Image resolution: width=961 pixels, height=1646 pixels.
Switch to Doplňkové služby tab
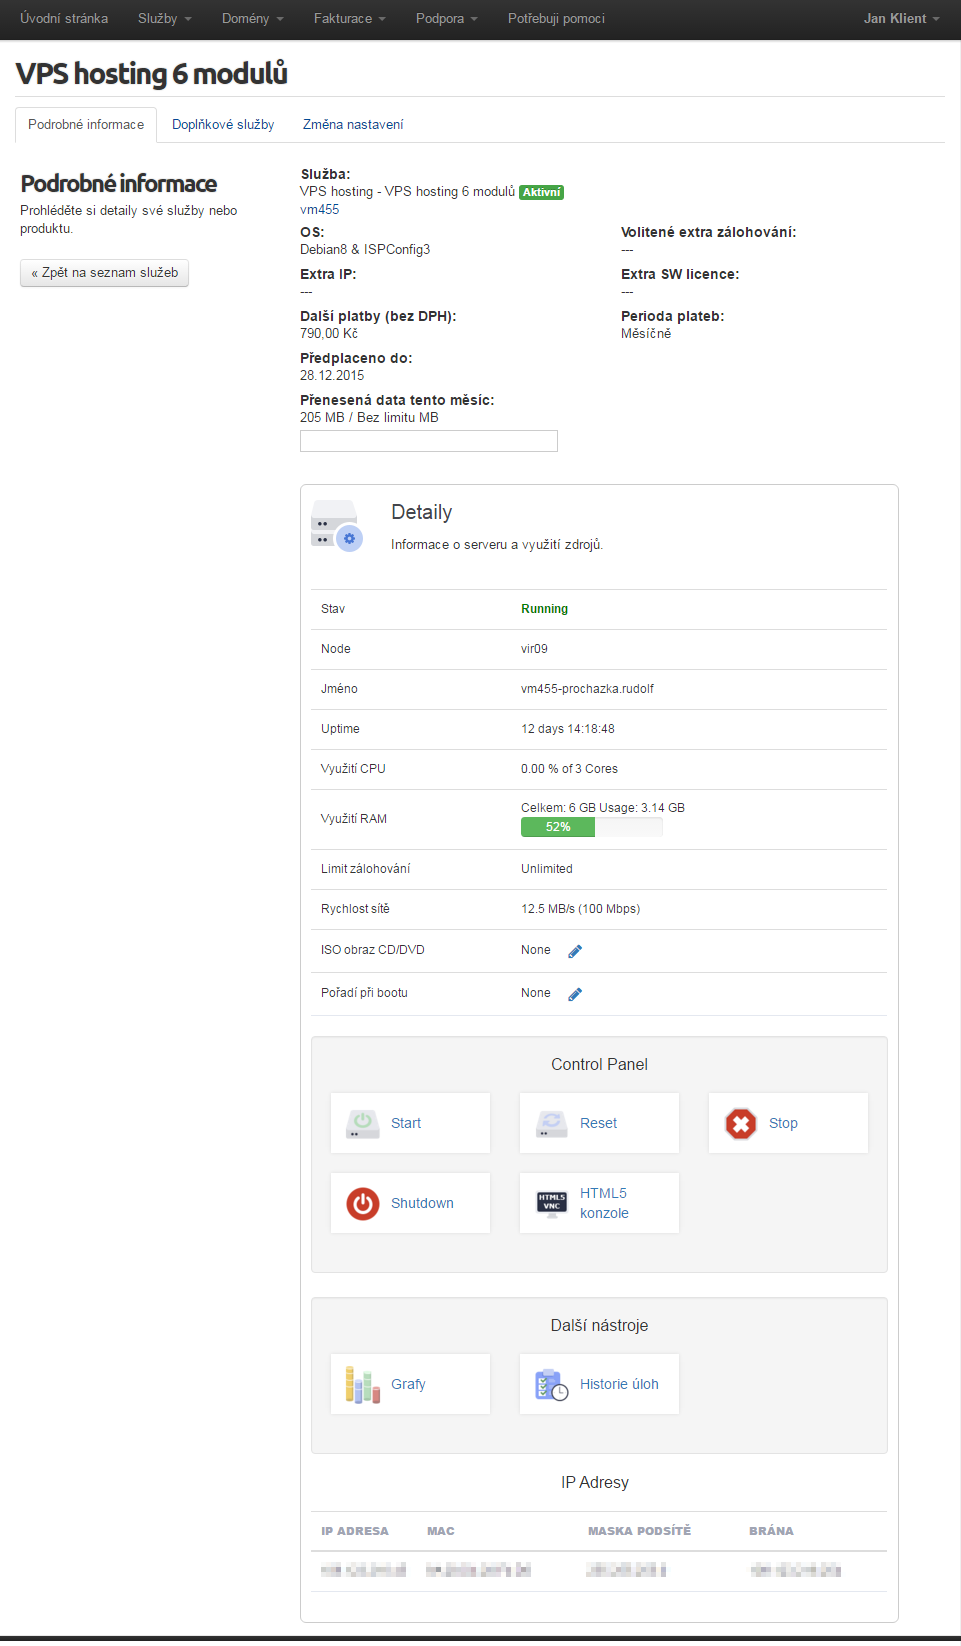pos(223,125)
